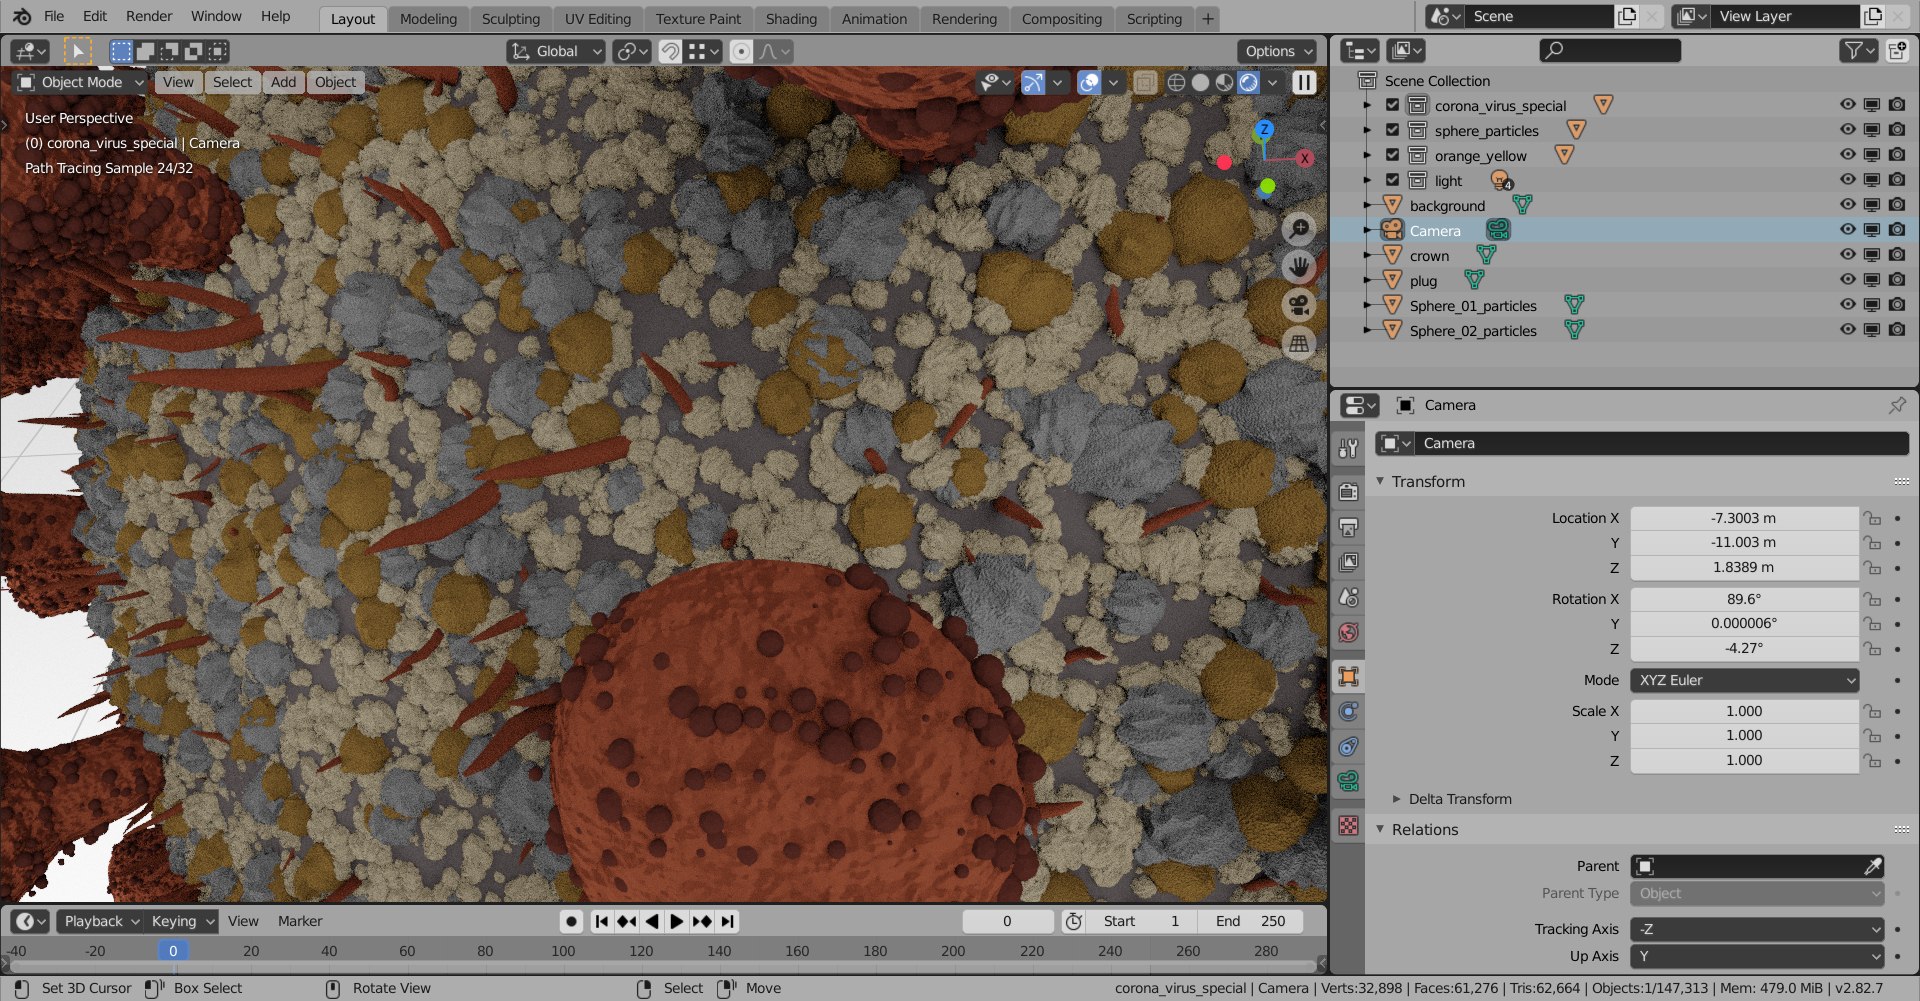Click the pan view hand icon

(x=1298, y=267)
